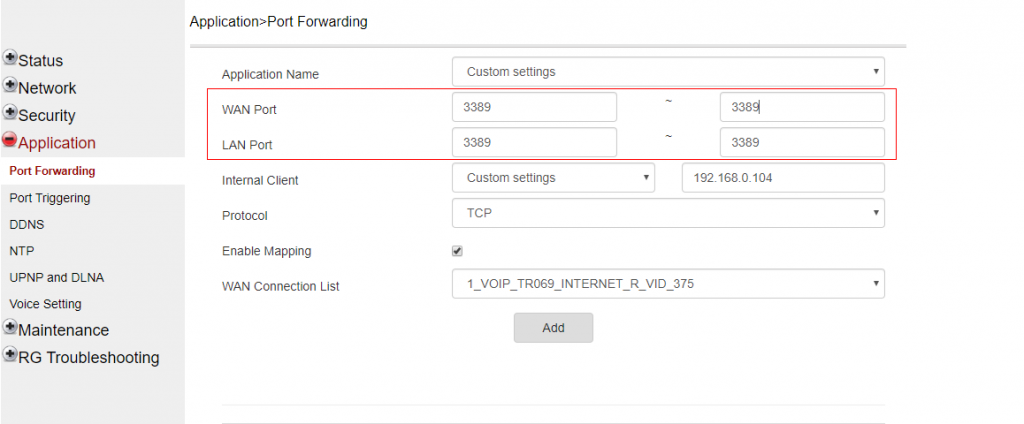Click the internal client IP address field
The width and height of the screenshot is (1024, 424).
point(783,178)
